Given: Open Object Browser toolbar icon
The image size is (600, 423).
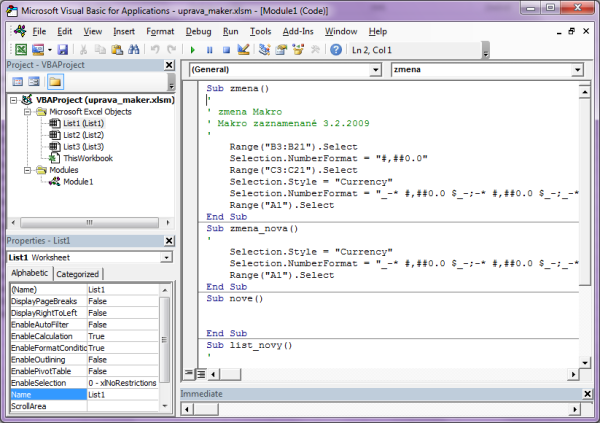Looking at the screenshot, I should click(x=298, y=50).
